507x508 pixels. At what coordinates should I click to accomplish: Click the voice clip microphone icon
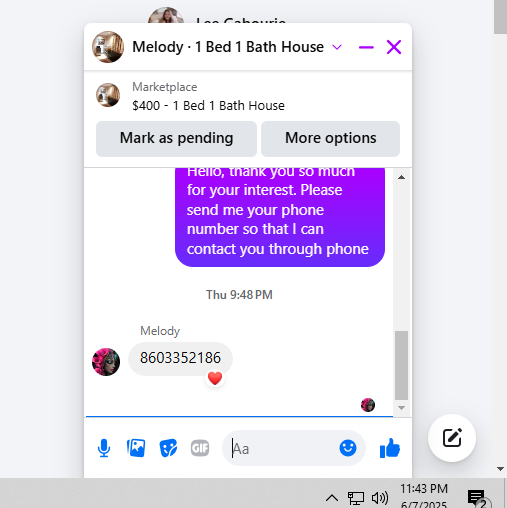point(104,448)
